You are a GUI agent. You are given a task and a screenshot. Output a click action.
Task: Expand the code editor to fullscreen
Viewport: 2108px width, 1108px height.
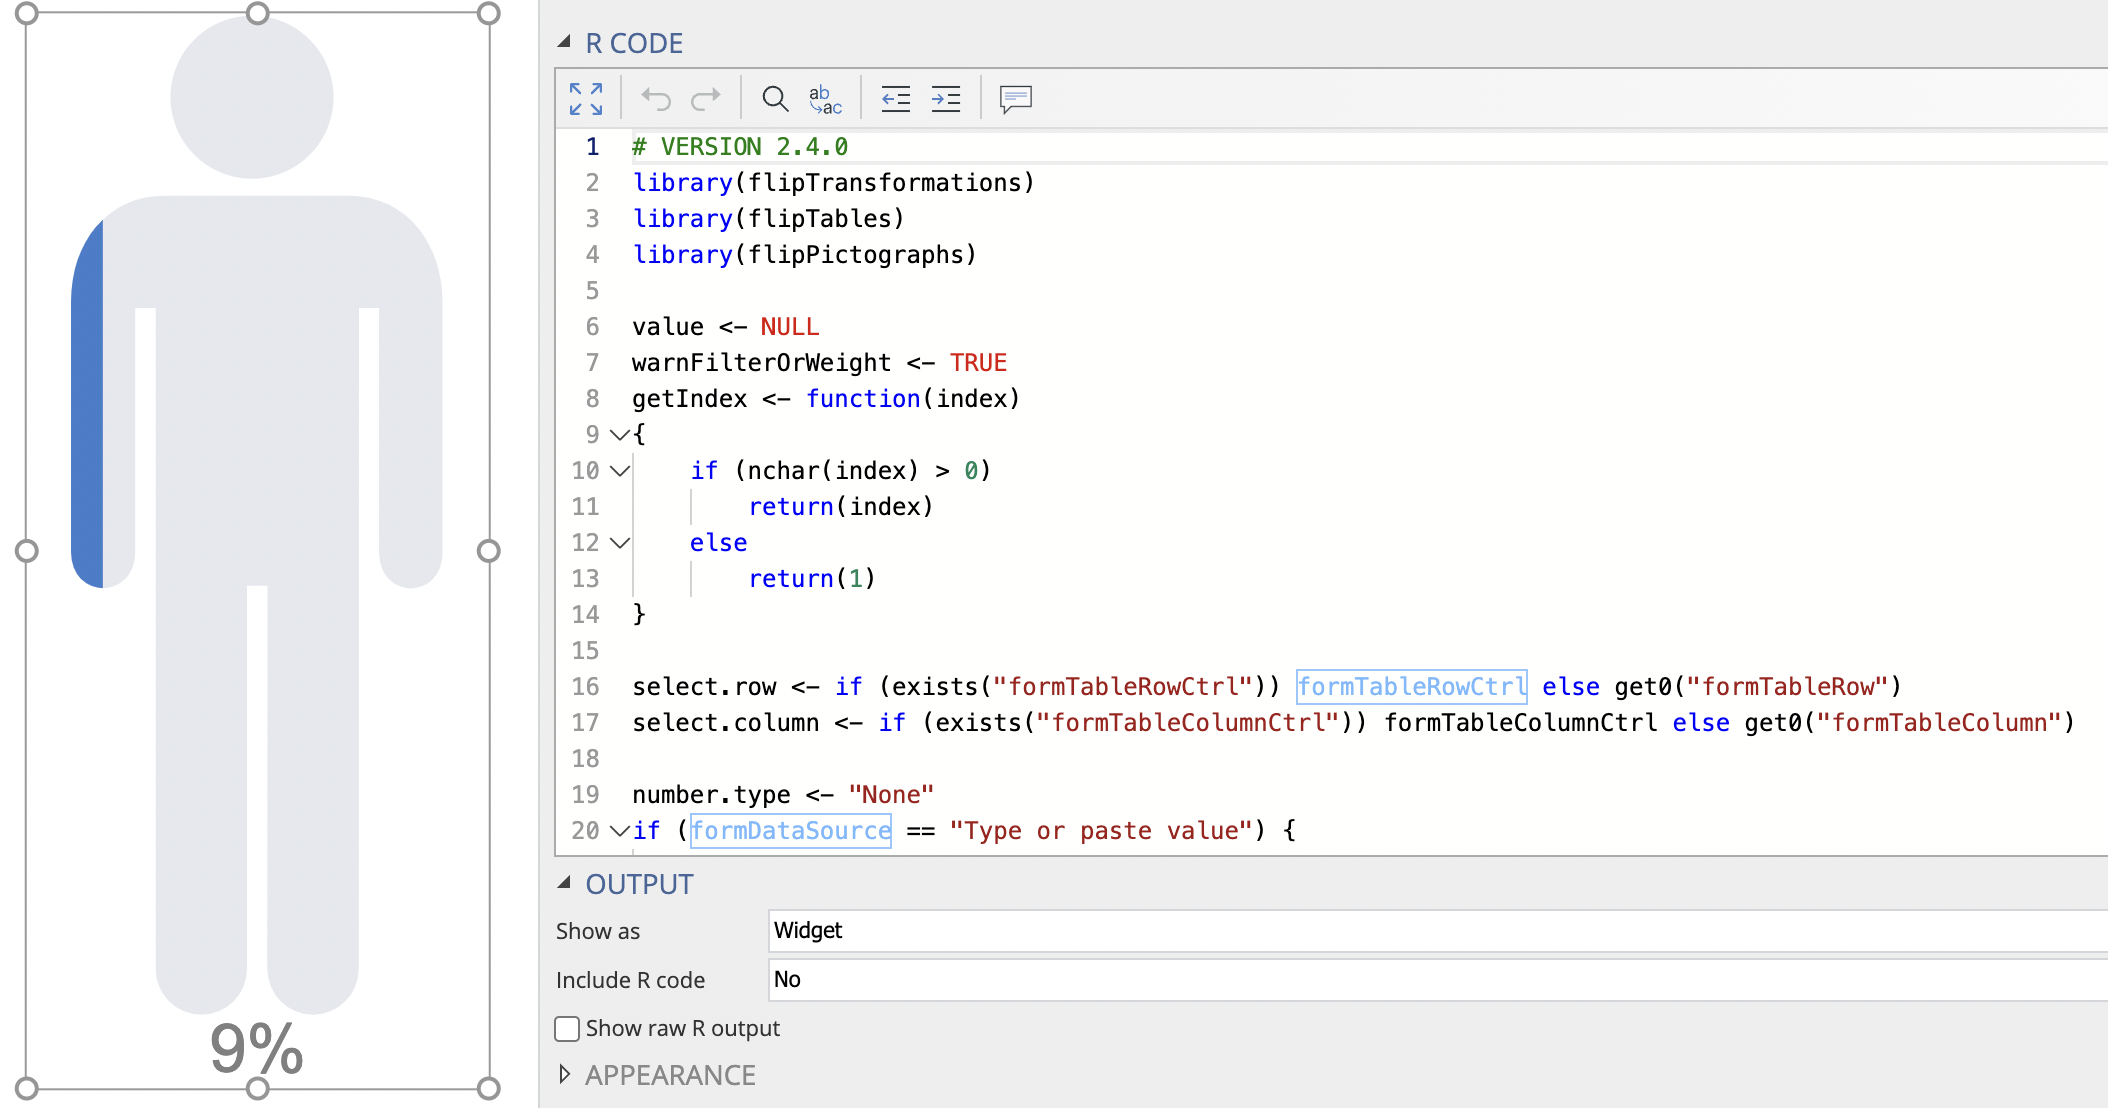pos(585,98)
